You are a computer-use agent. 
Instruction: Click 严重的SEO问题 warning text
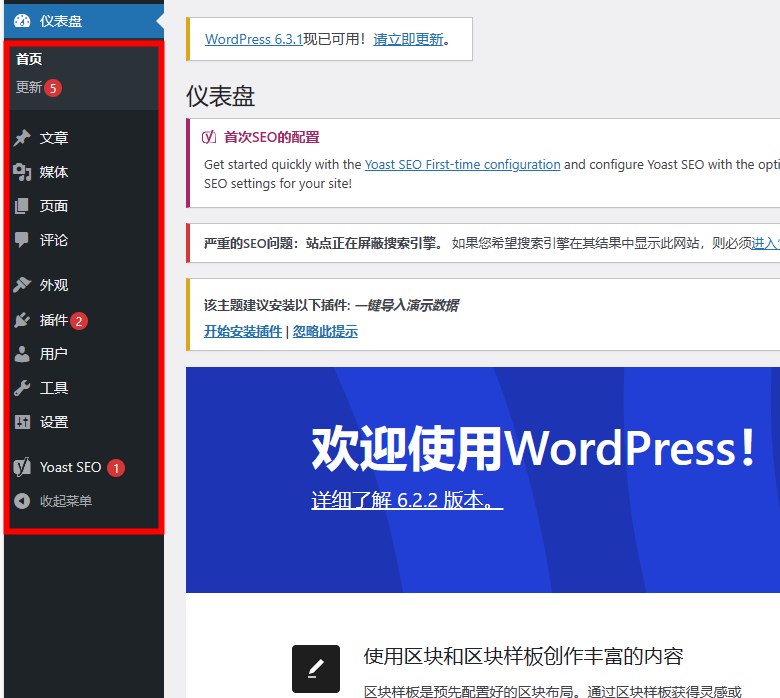coord(323,243)
